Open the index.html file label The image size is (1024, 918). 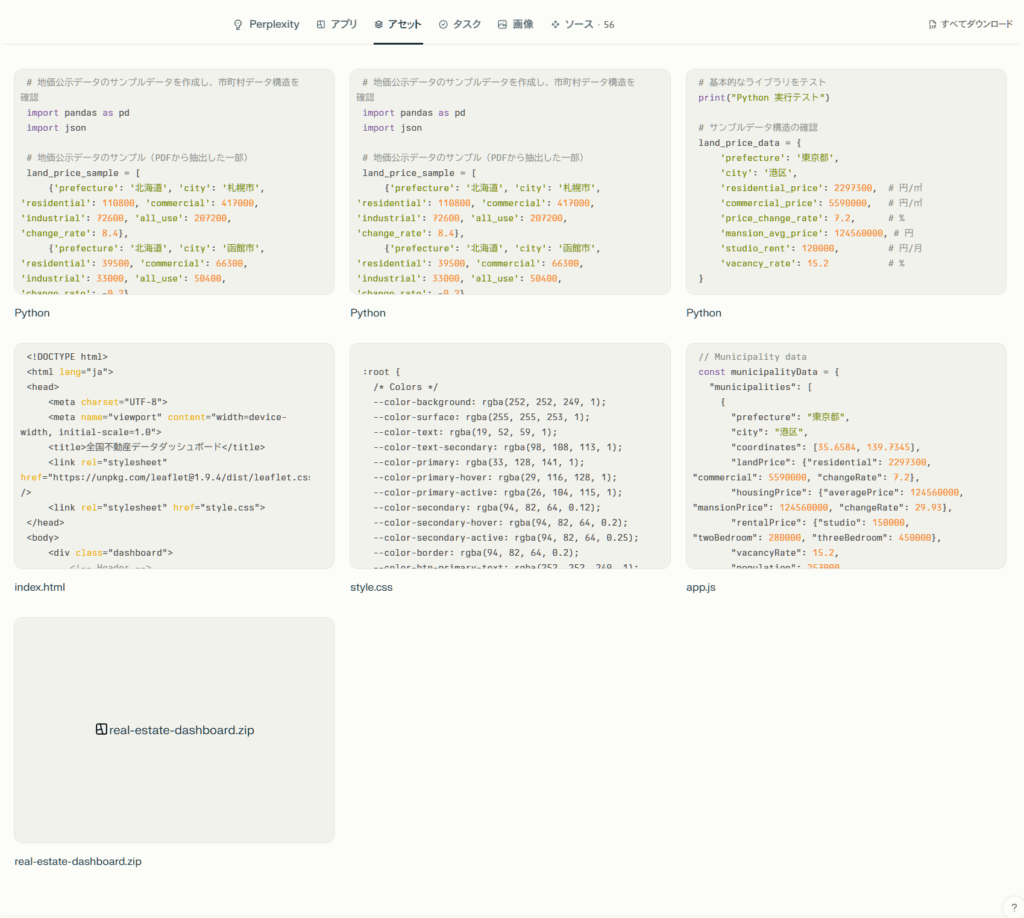[x=40, y=587]
